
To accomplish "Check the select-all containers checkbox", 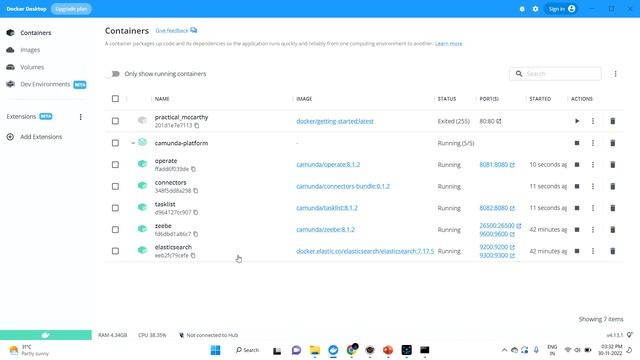I will click(x=116, y=99).
